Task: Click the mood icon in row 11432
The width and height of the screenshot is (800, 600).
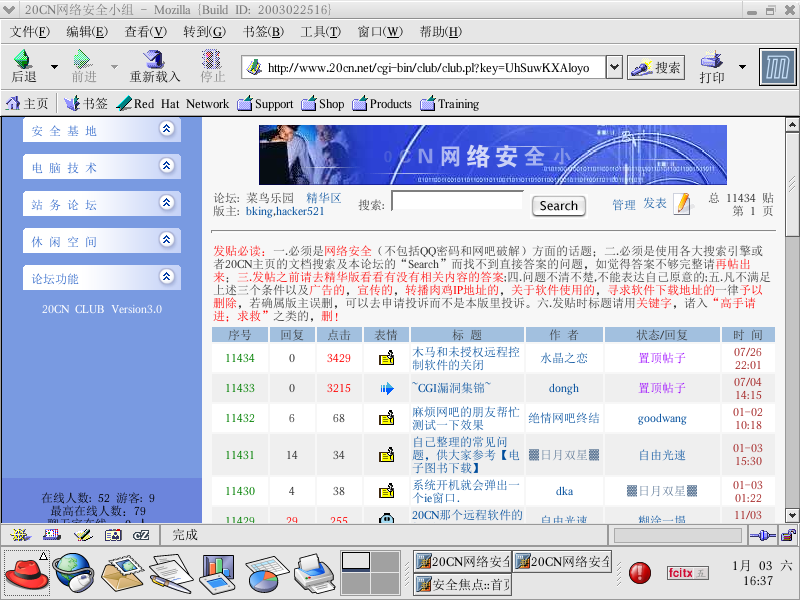Action: tap(387, 418)
